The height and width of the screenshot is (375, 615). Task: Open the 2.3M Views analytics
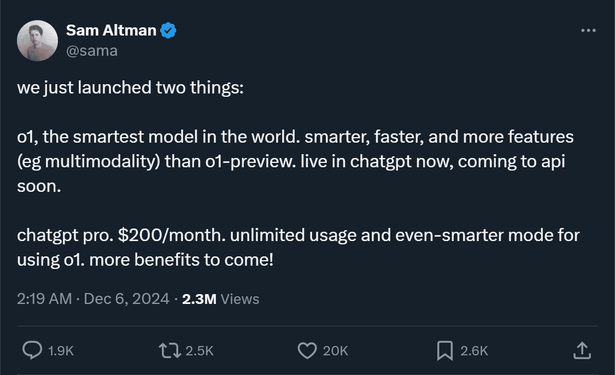point(220,299)
